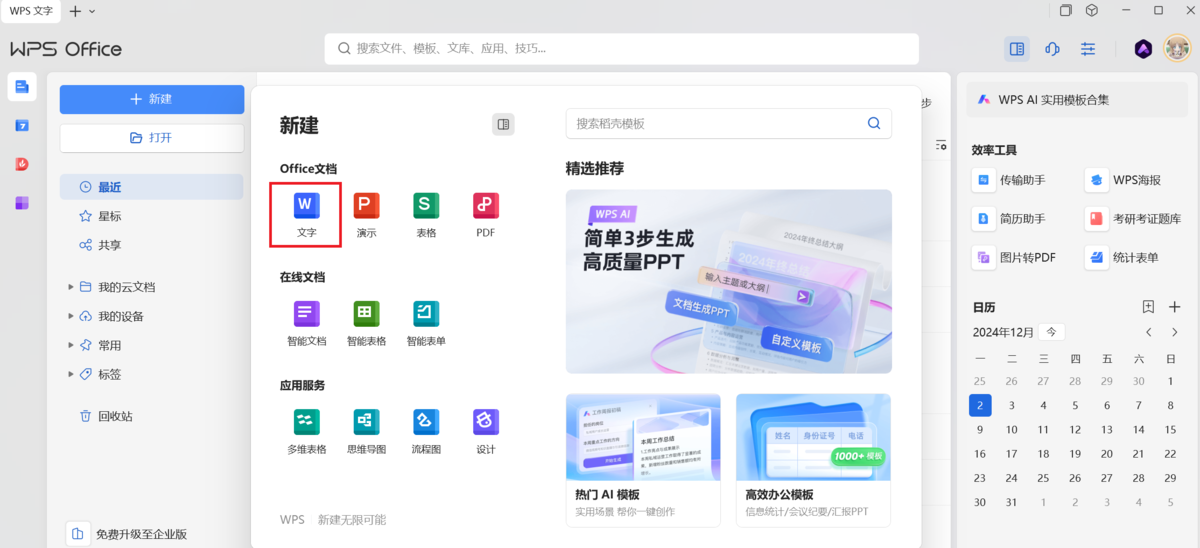Launch 思维导图 mind map
The width and height of the screenshot is (1200, 548).
366,431
